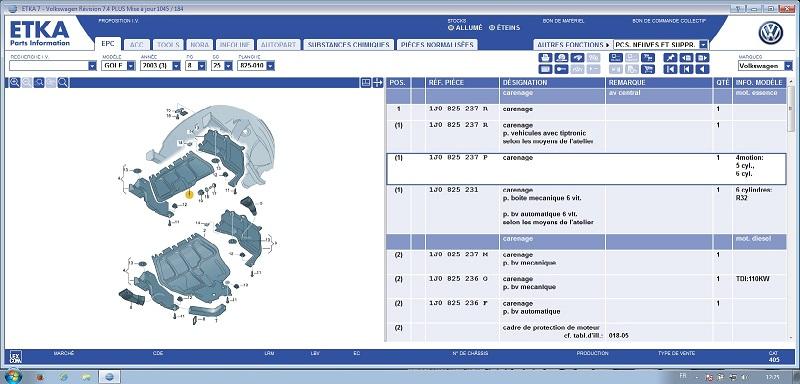Click the parts list vertical scrollbar
The image size is (800, 384).
pos(791,209)
